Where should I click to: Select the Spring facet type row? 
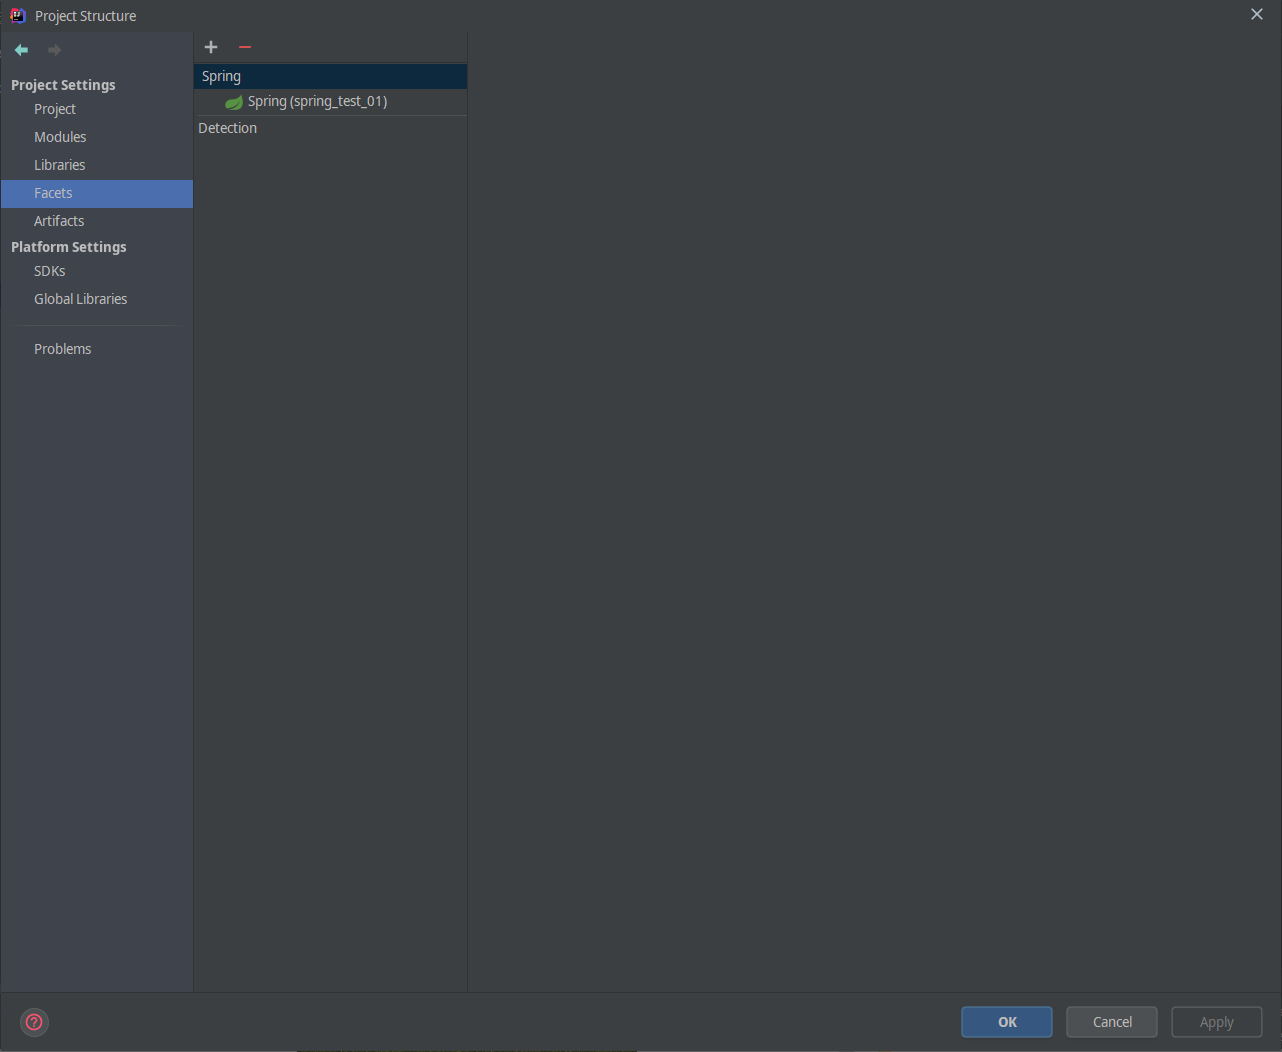pos(330,76)
